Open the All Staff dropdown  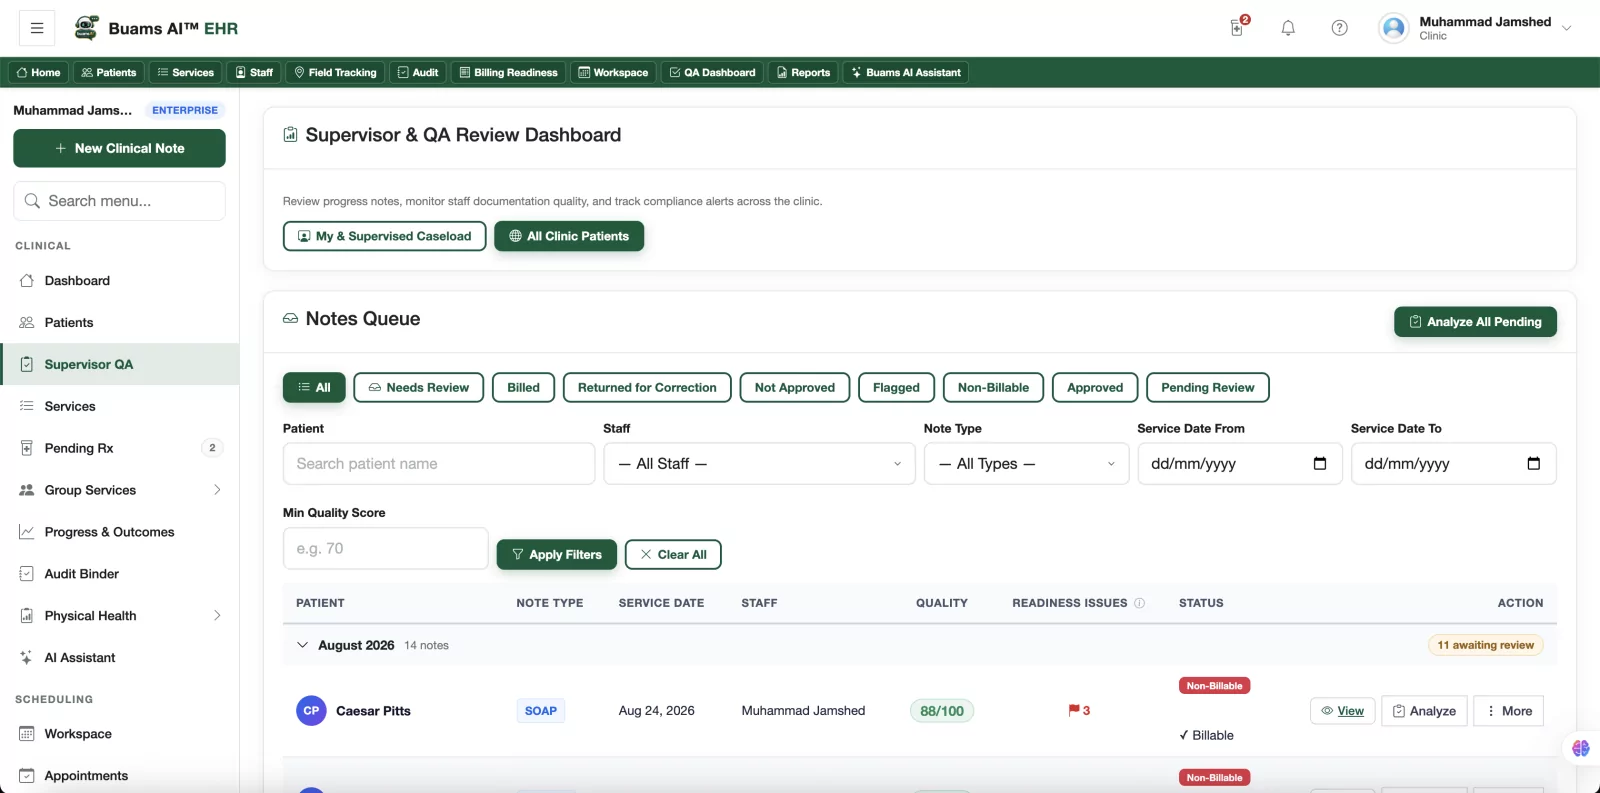click(x=759, y=464)
